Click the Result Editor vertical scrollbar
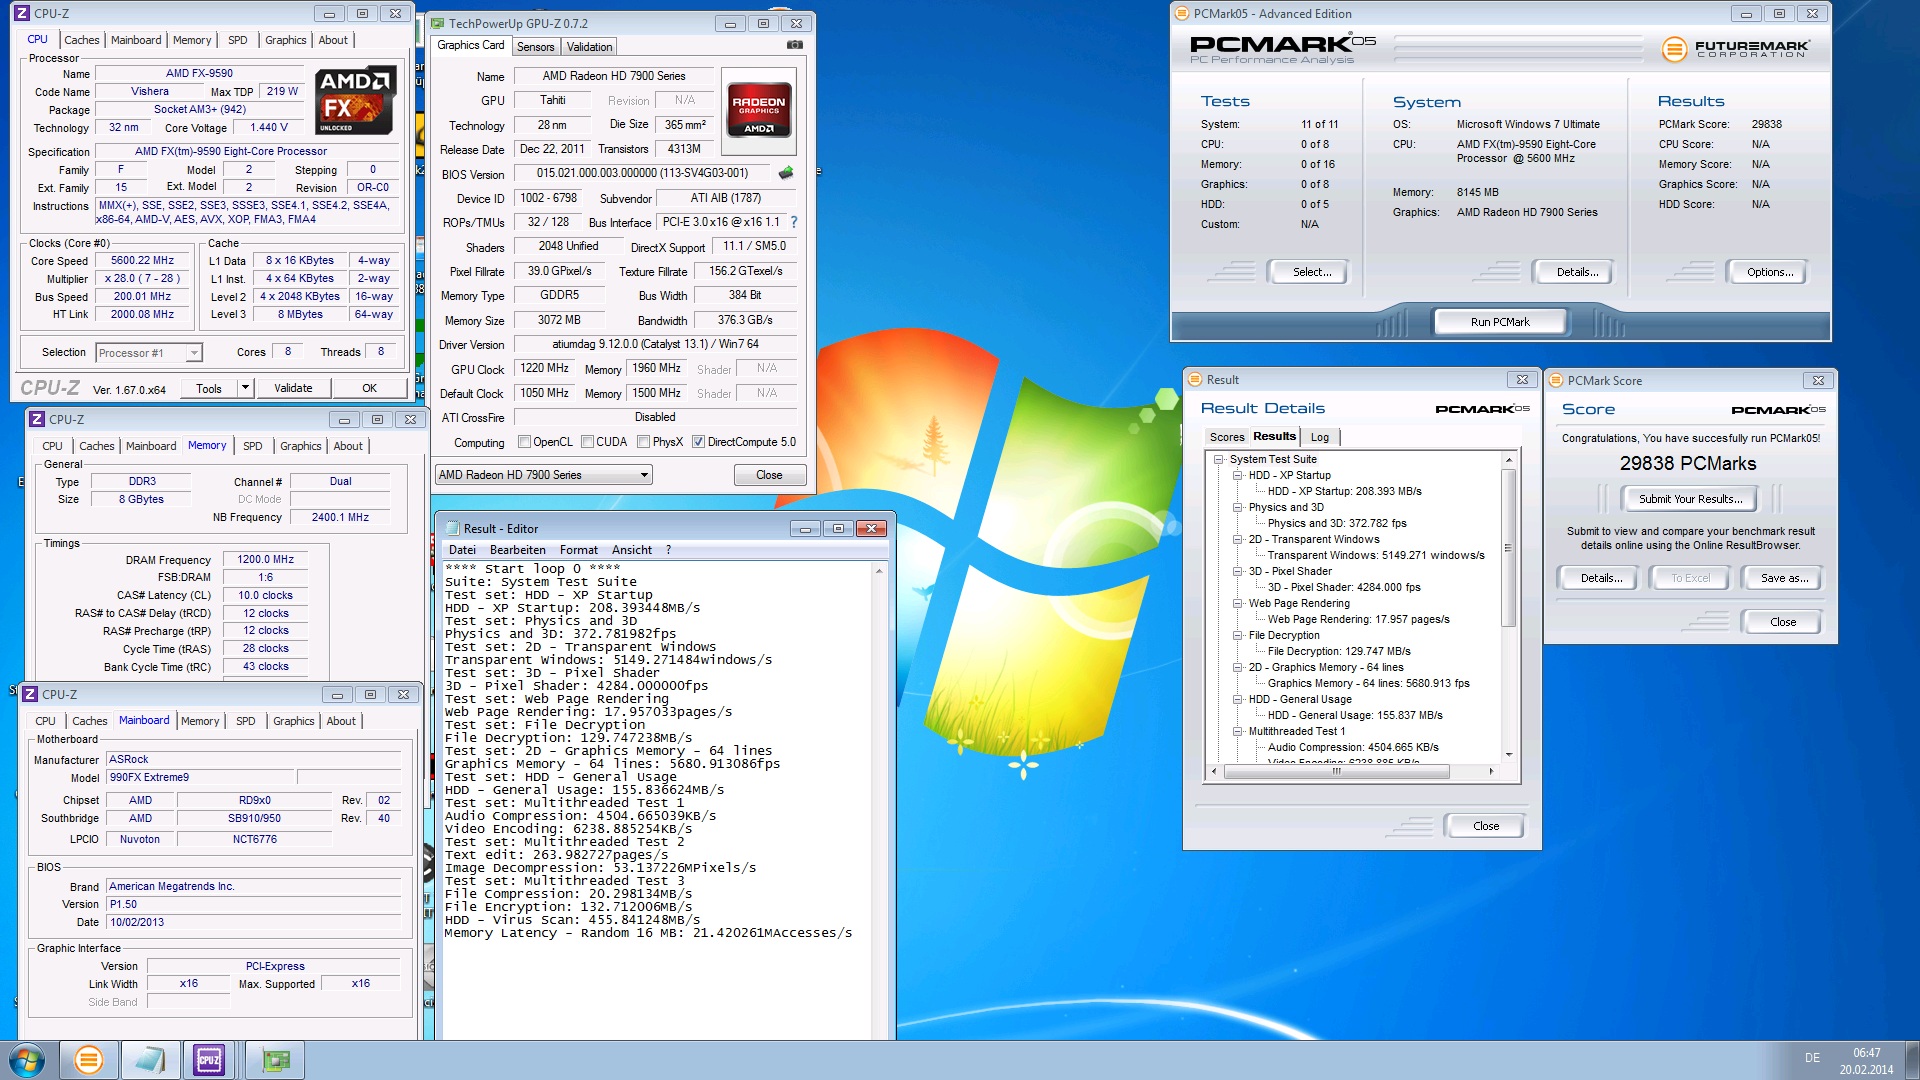The height and width of the screenshot is (1080, 1920). [x=879, y=800]
